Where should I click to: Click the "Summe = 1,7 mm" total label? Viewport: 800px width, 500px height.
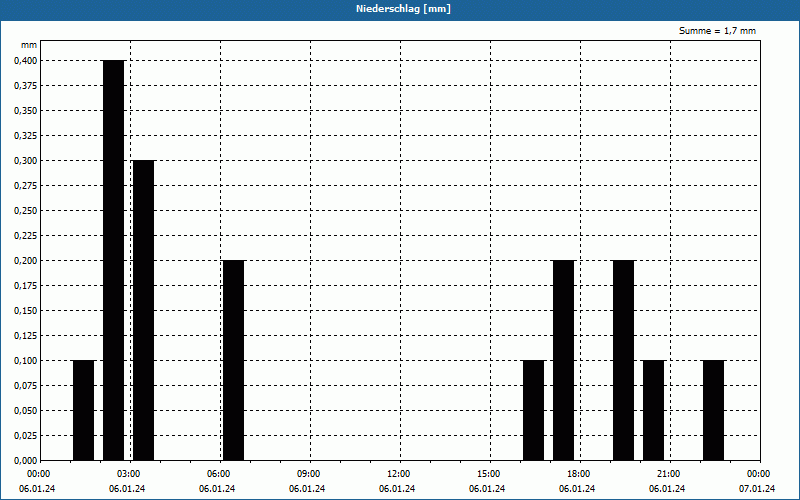(717, 31)
